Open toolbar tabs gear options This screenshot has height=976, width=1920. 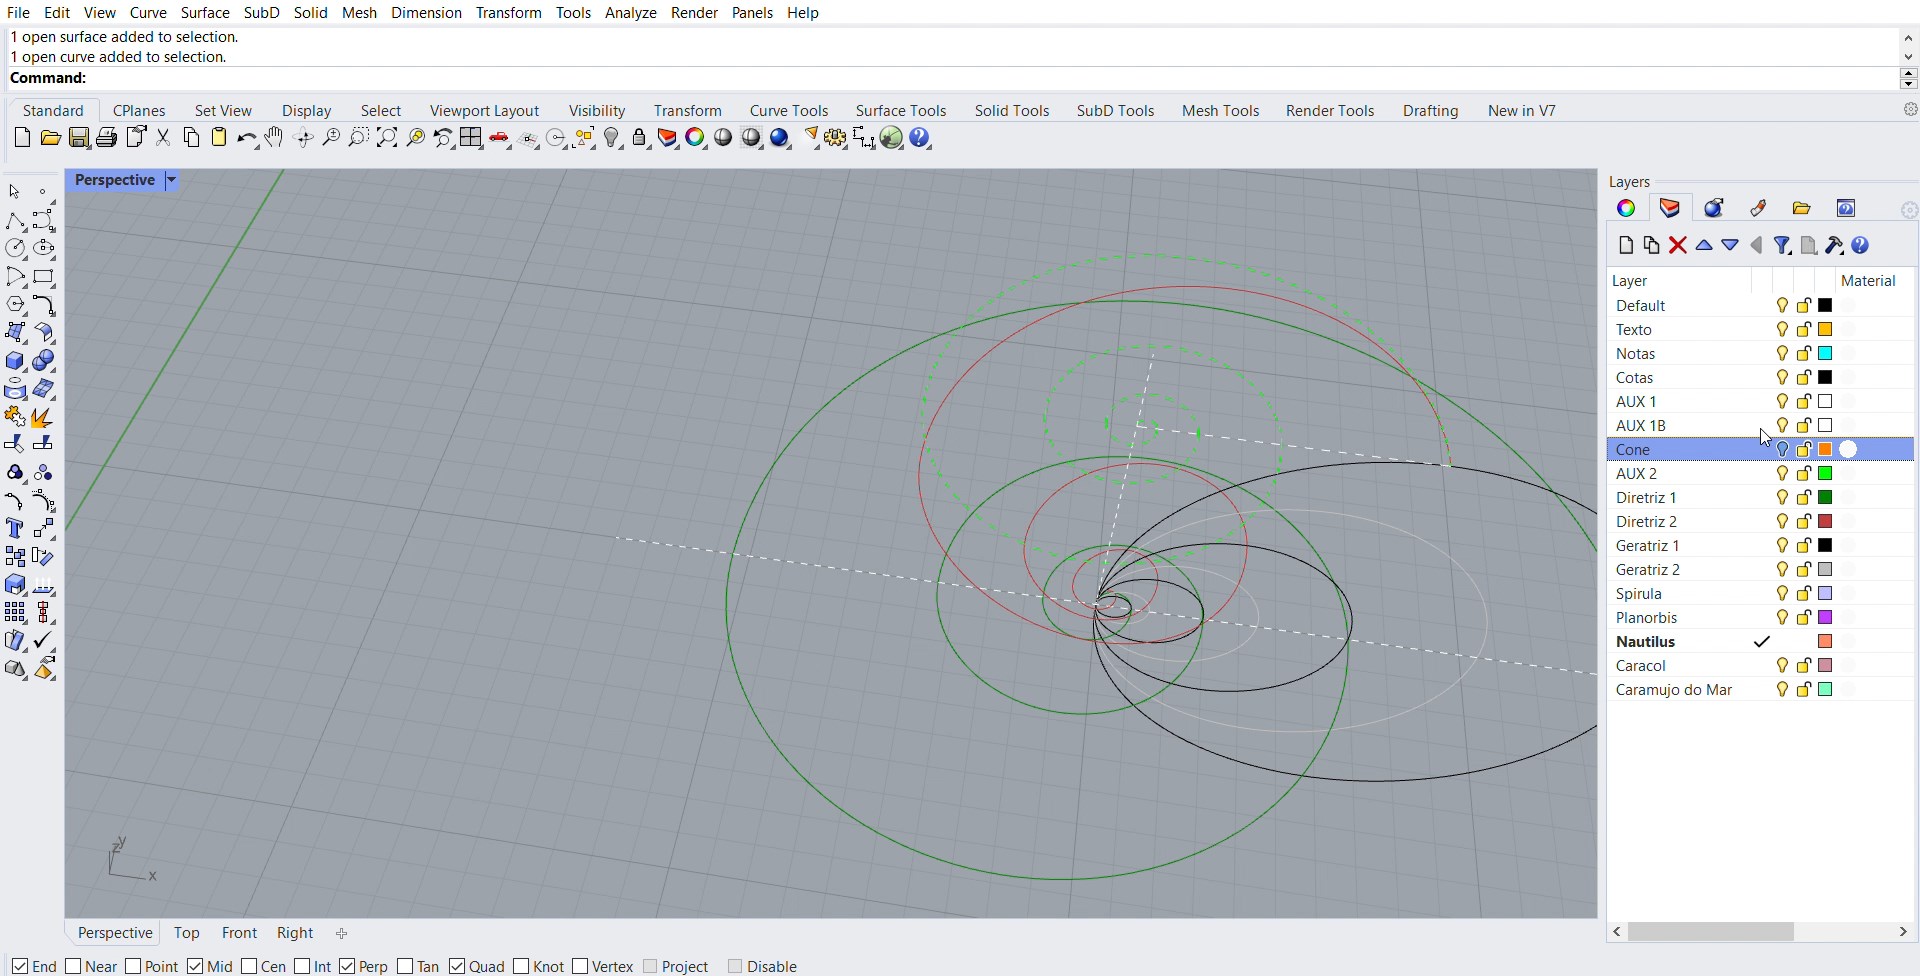pyautogui.click(x=1910, y=110)
